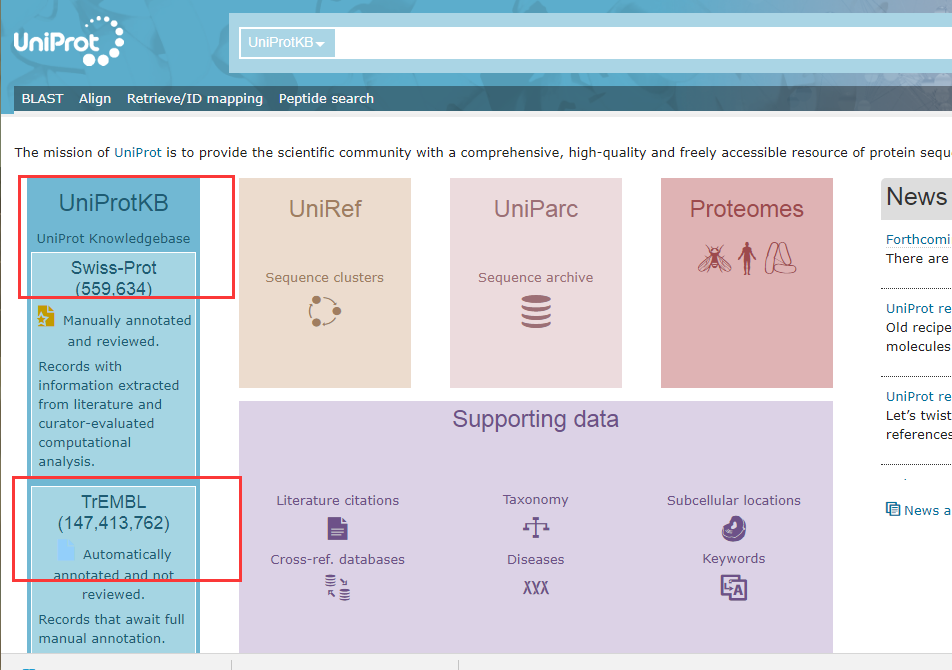Click the Subcellular locations cell icon

pos(734,529)
